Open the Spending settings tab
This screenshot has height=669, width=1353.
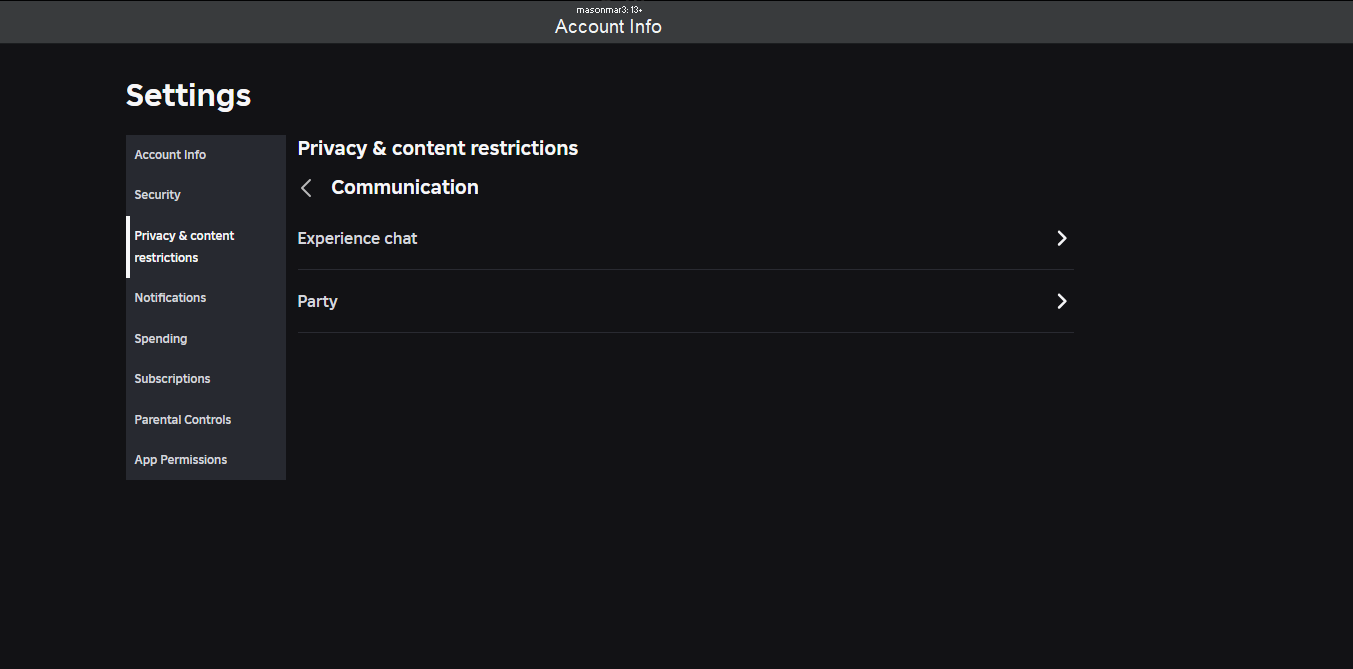(161, 339)
